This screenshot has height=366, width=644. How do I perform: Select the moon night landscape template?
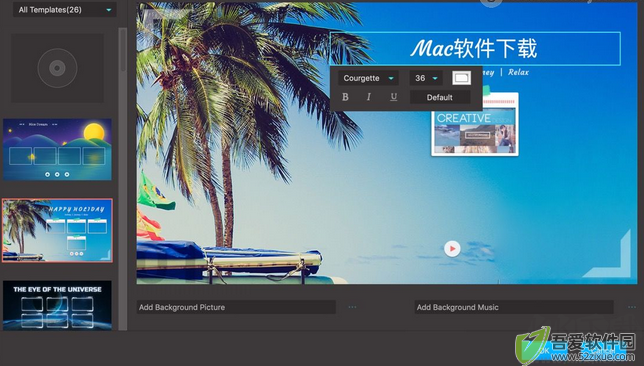(x=57, y=150)
